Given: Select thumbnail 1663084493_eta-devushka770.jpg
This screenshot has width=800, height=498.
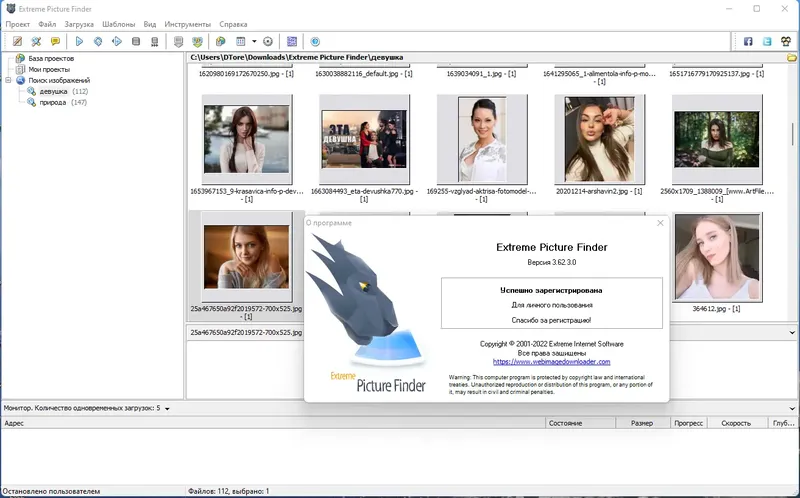Looking at the screenshot, I should [x=364, y=139].
